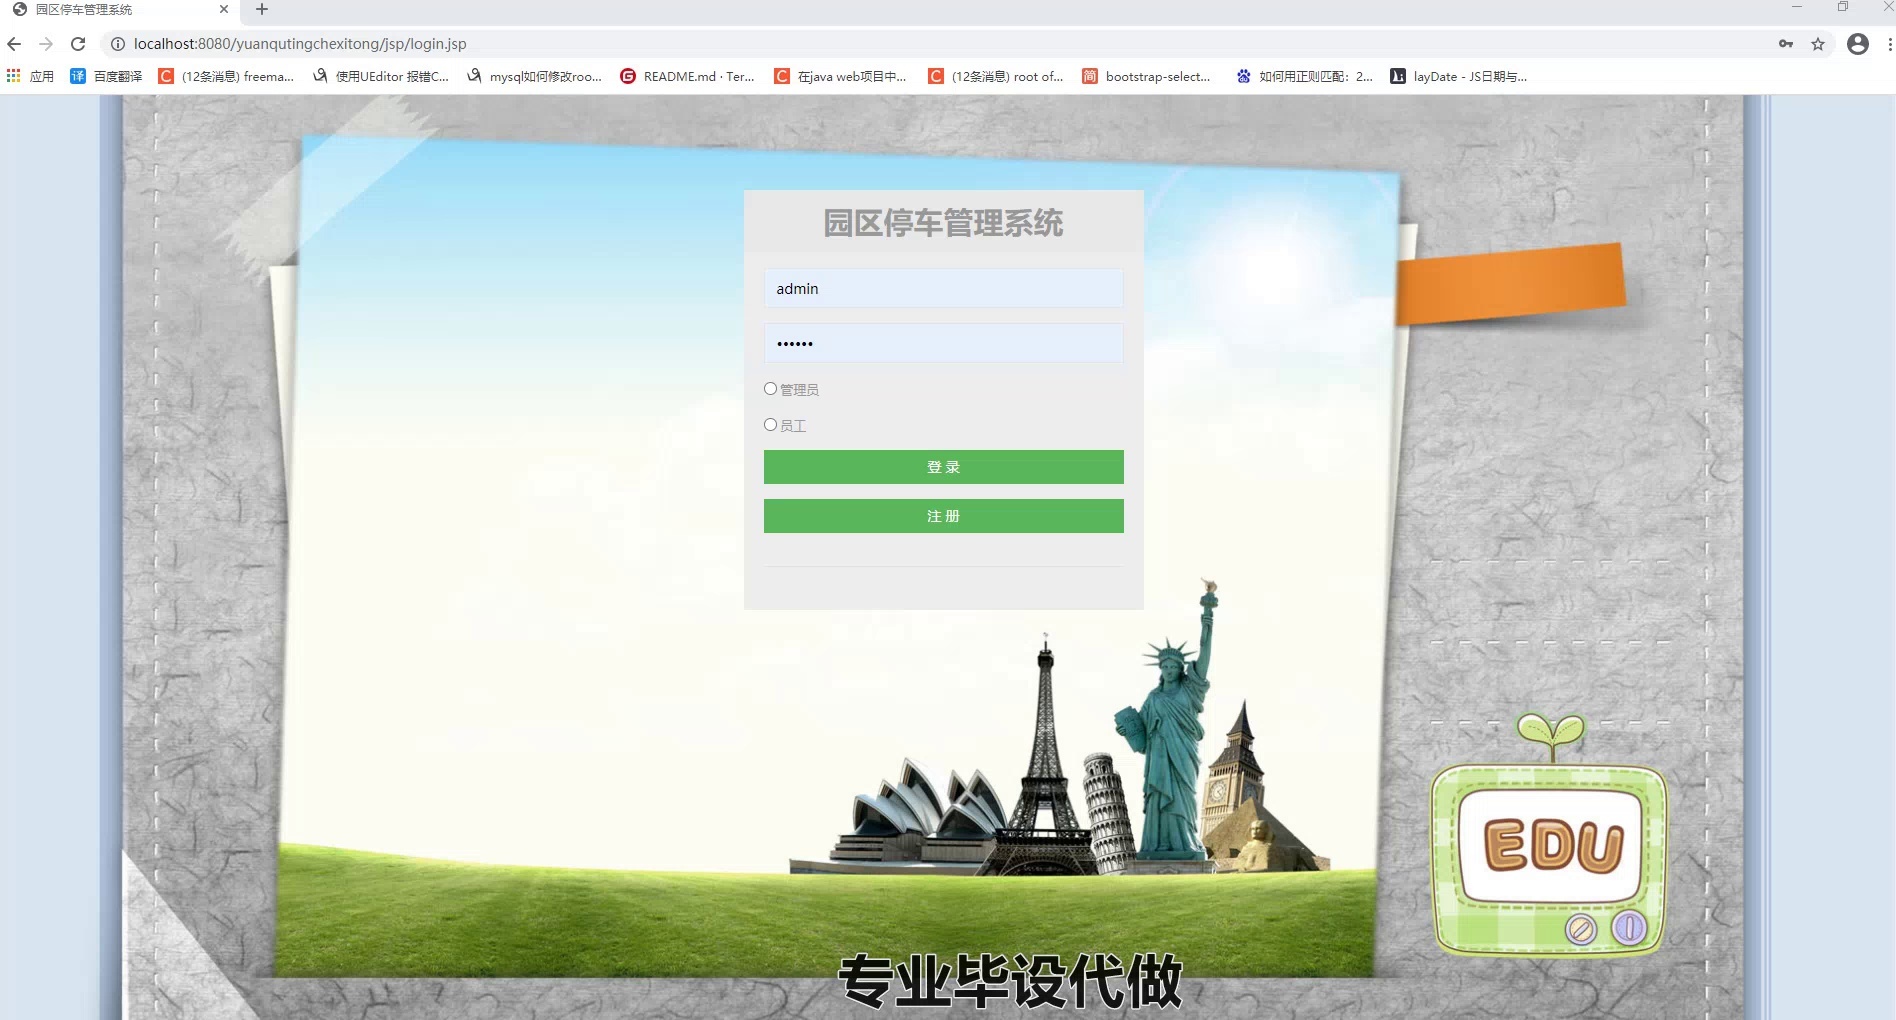Screen dimensions: 1896x1020
Task: Open the 在java web项目中 bookmark
Action: point(840,76)
